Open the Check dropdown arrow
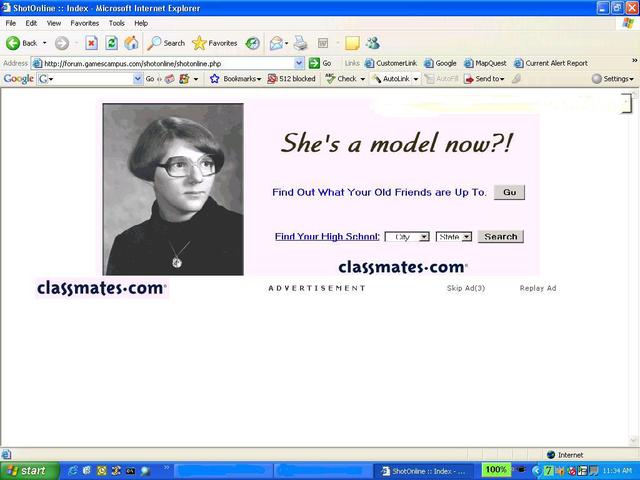 362,79
